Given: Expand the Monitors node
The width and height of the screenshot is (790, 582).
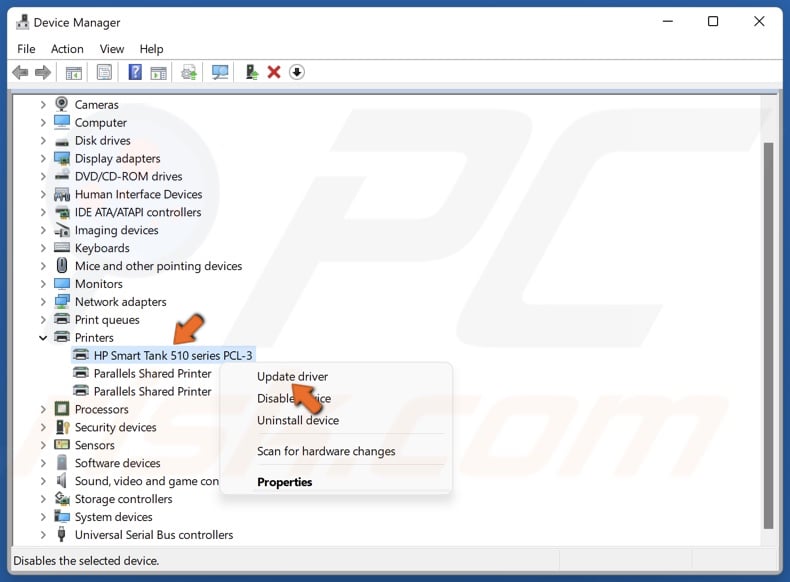Looking at the screenshot, I should 43,284.
